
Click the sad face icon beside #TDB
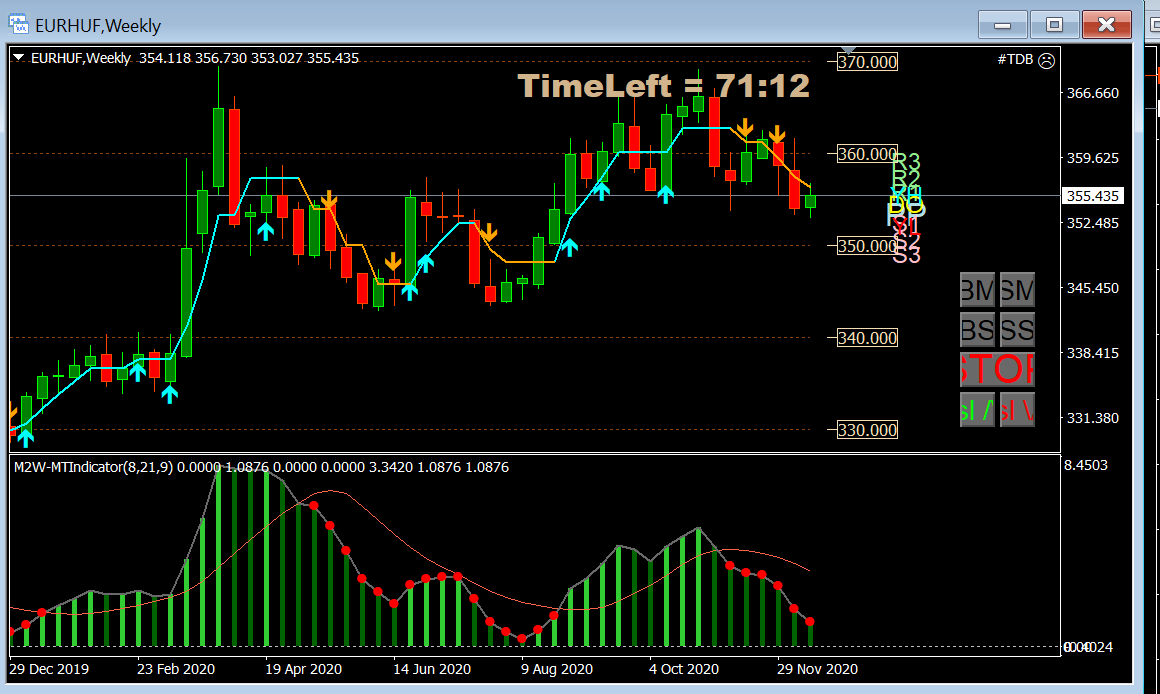tap(1046, 60)
